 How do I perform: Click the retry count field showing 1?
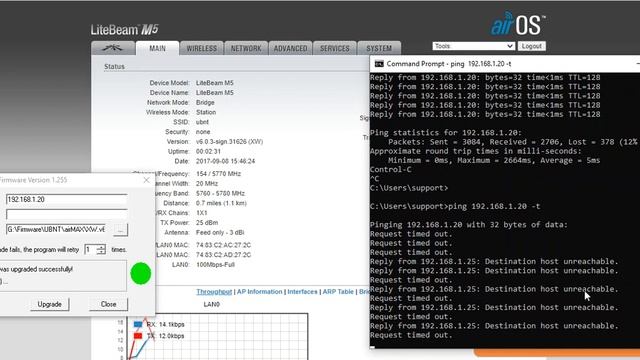click(x=90, y=249)
